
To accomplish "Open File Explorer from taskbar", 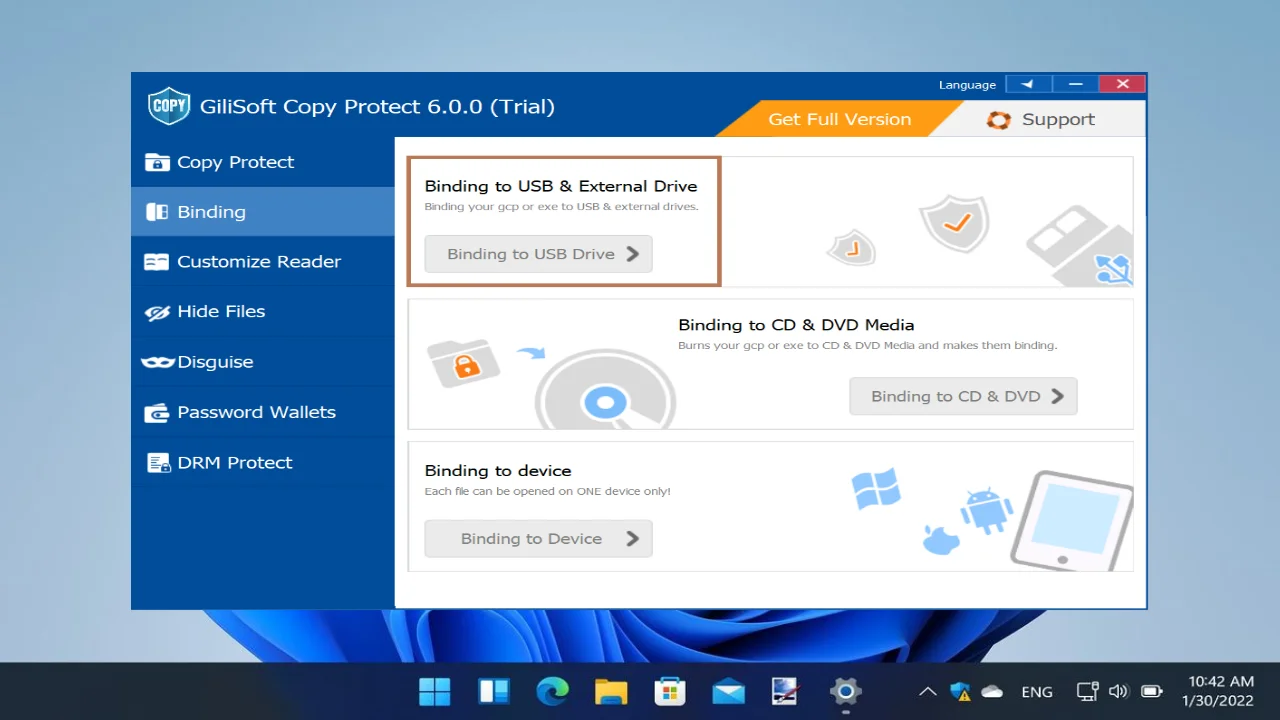I will pos(611,691).
